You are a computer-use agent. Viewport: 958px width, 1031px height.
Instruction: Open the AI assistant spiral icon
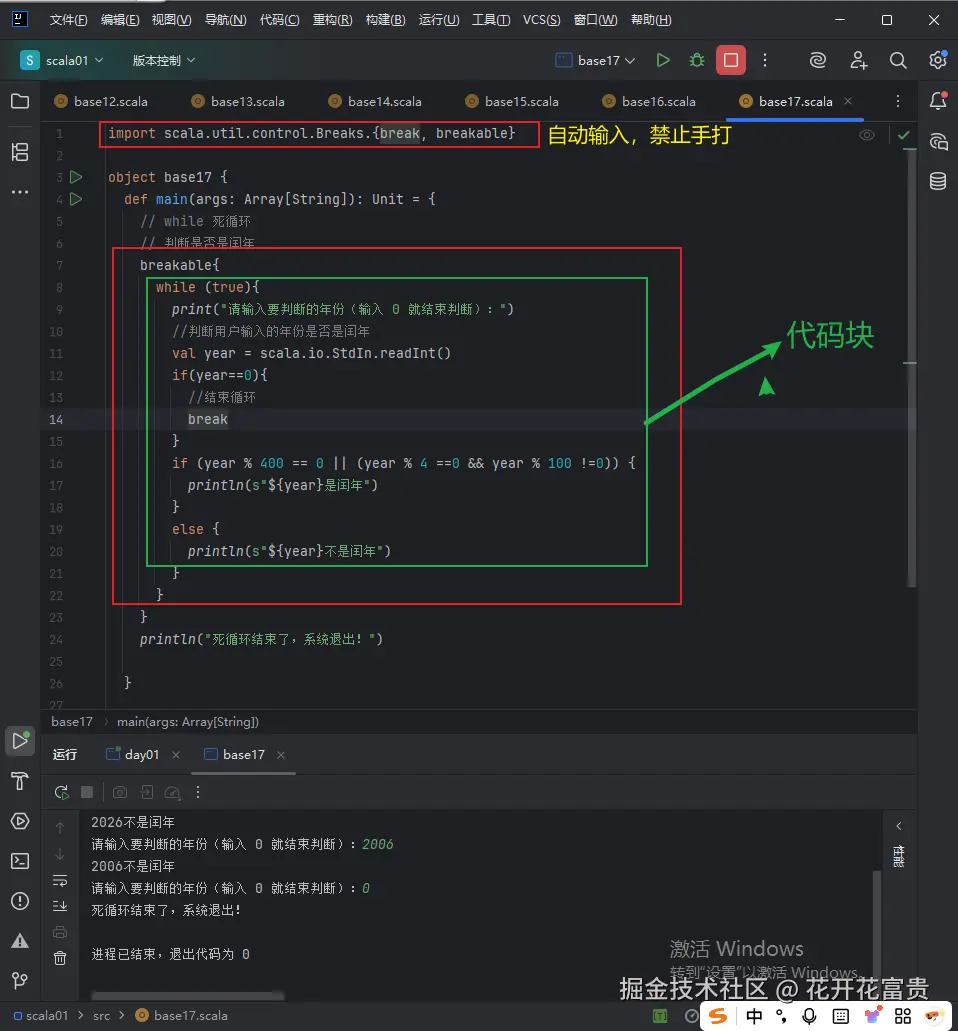click(817, 60)
